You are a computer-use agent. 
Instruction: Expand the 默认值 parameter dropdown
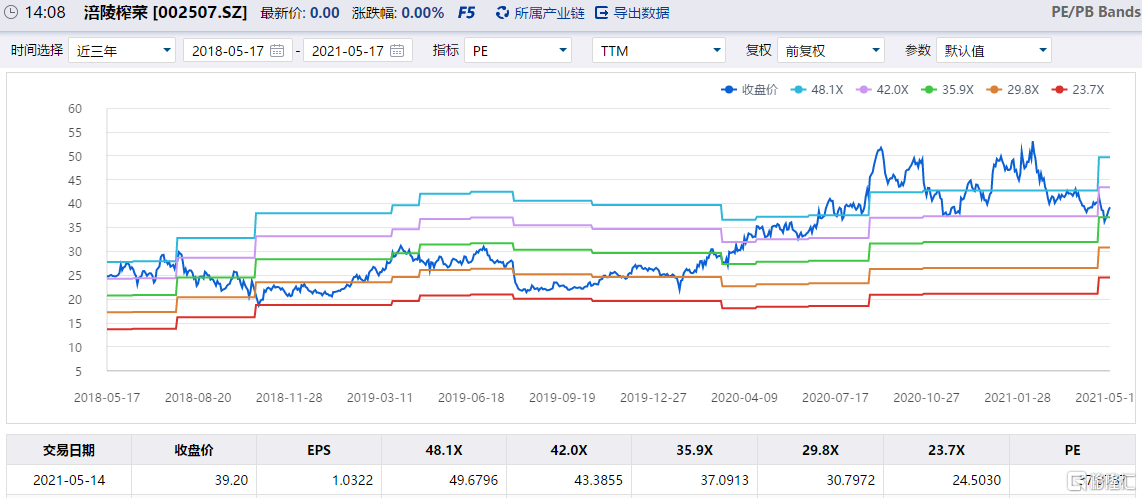point(993,50)
